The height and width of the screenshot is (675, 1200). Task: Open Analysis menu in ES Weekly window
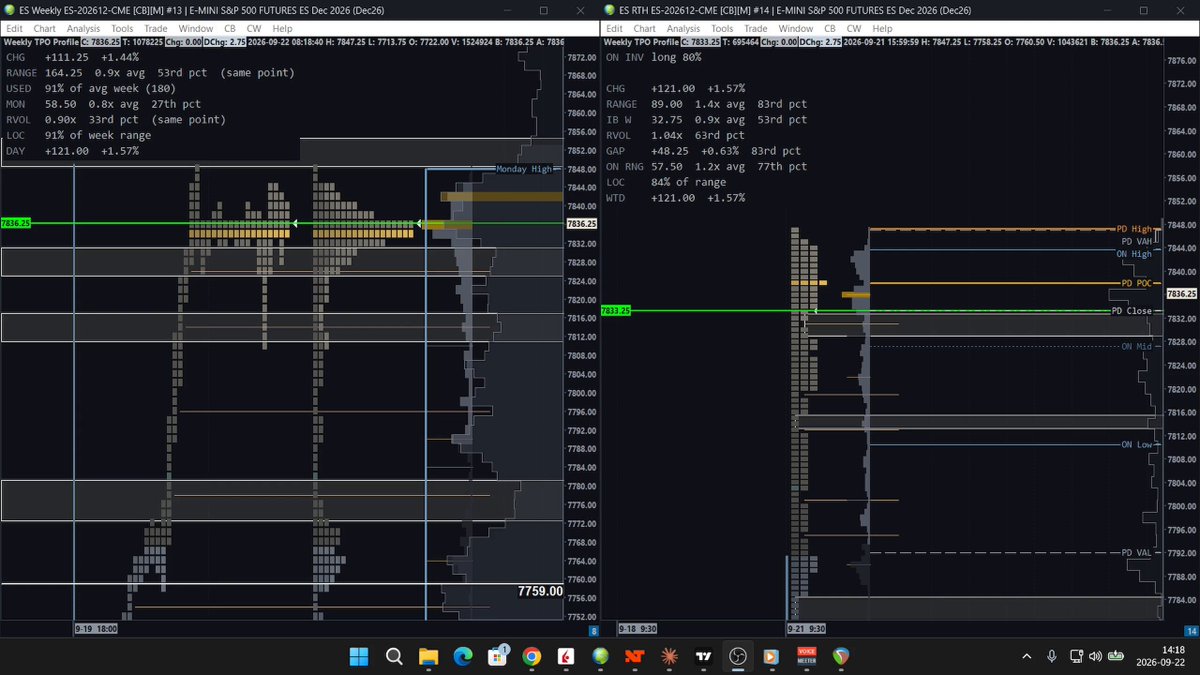pos(85,29)
